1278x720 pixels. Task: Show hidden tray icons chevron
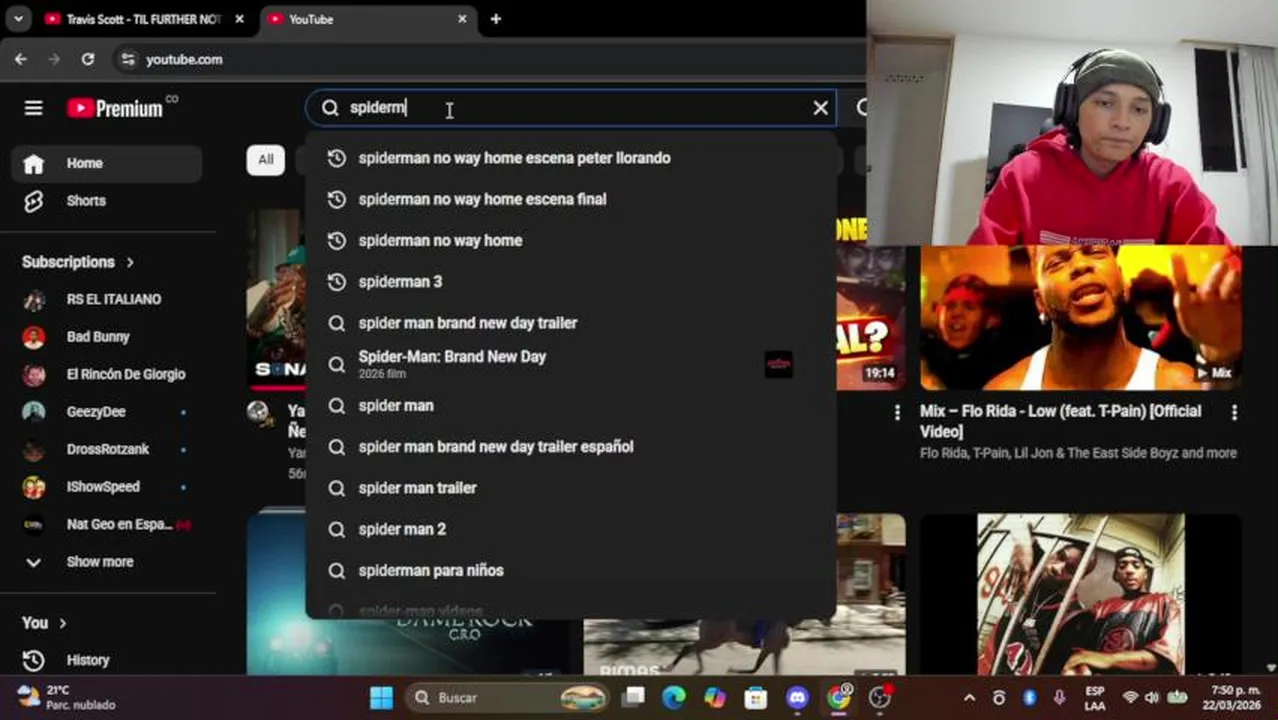point(968,697)
